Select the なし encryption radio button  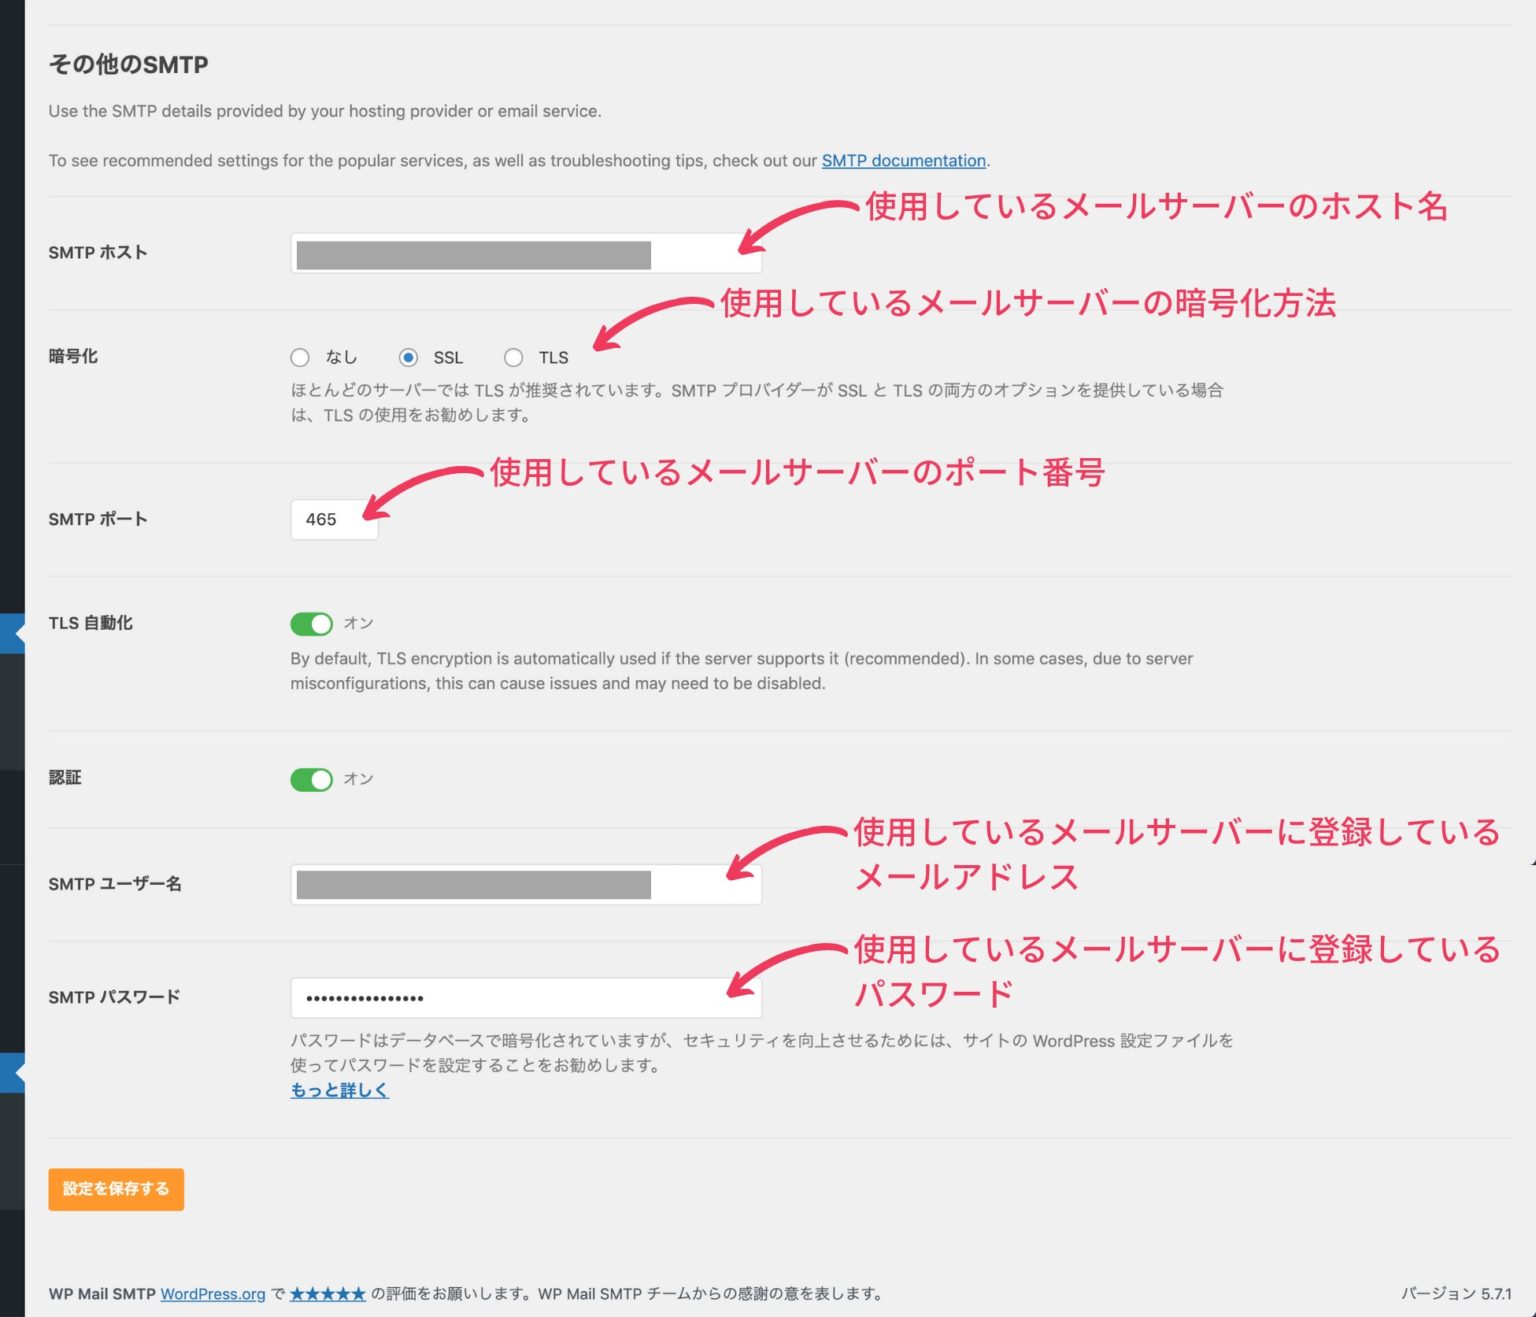[x=300, y=357]
